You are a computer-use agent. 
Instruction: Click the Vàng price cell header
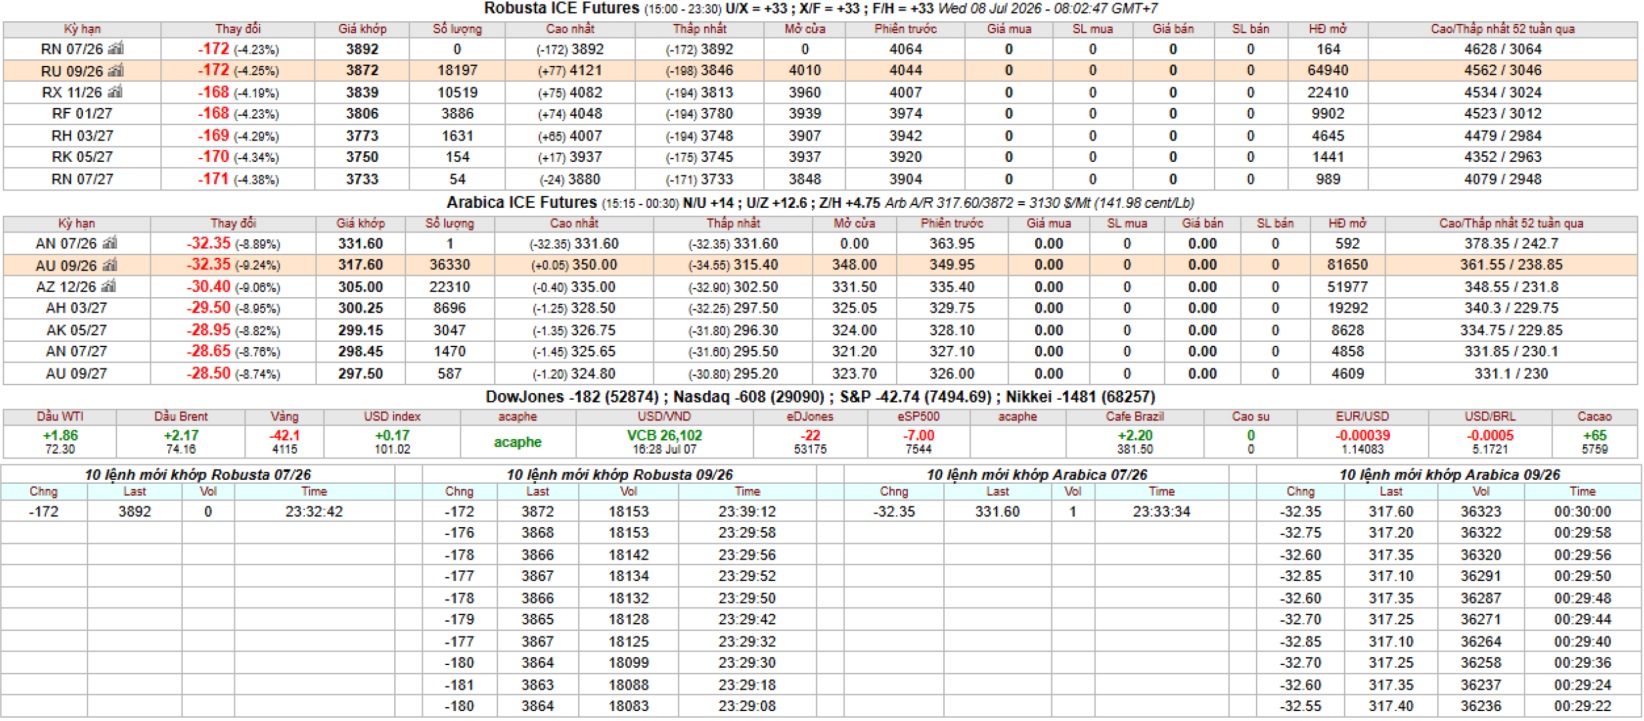tap(284, 416)
